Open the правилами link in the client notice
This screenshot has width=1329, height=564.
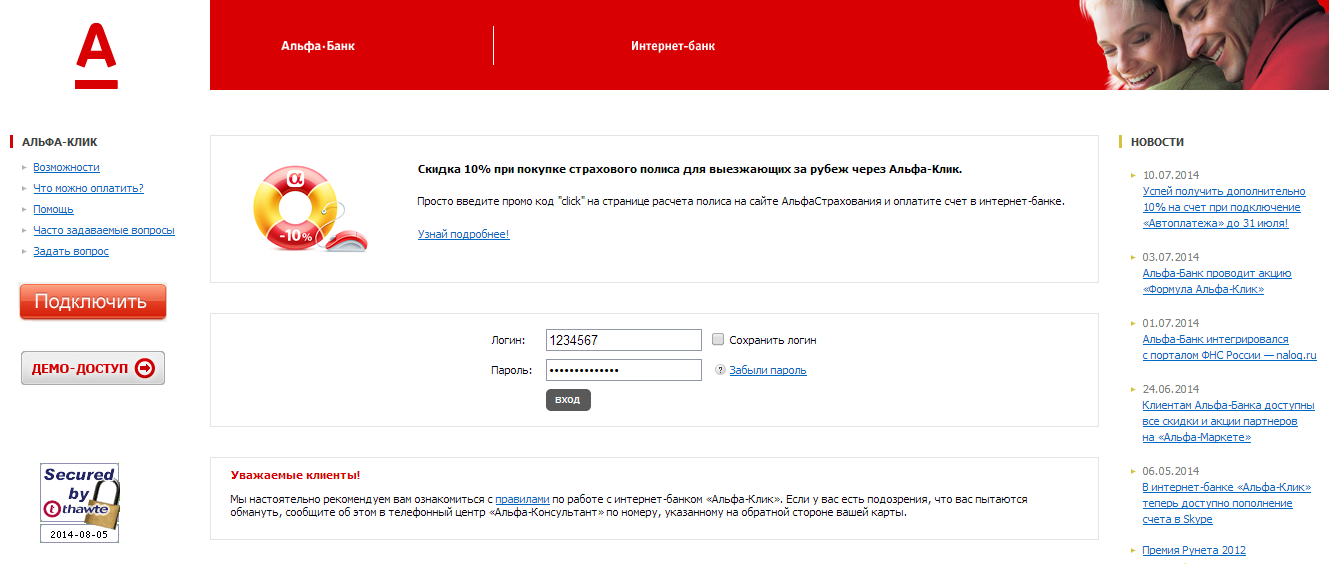[x=522, y=498]
